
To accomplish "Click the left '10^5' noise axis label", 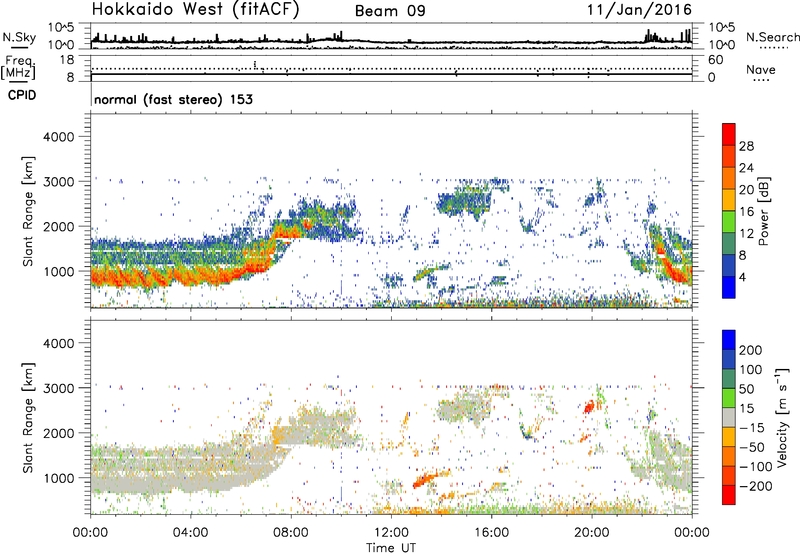I will click(61, 27).
